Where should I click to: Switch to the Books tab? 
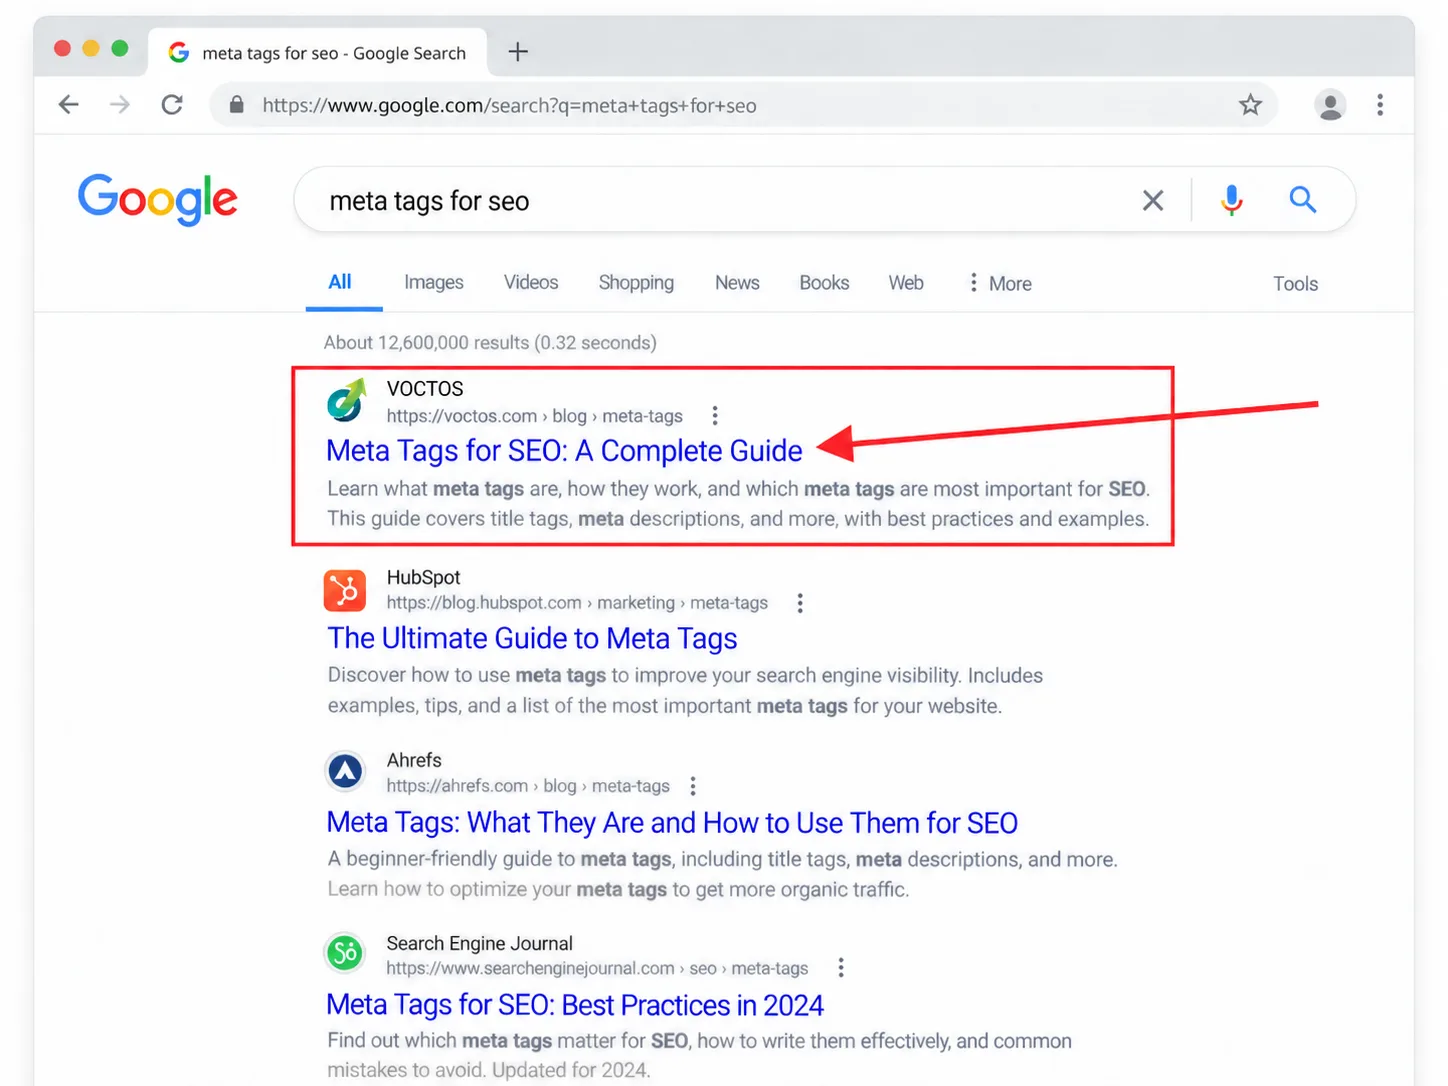[x=824, y=283]
